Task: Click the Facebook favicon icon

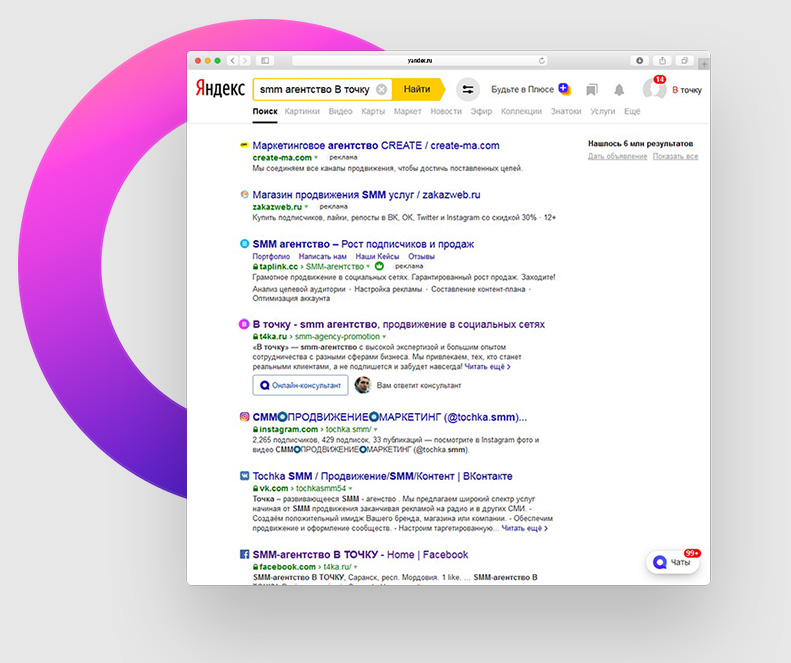Action: tap(244, 554)
